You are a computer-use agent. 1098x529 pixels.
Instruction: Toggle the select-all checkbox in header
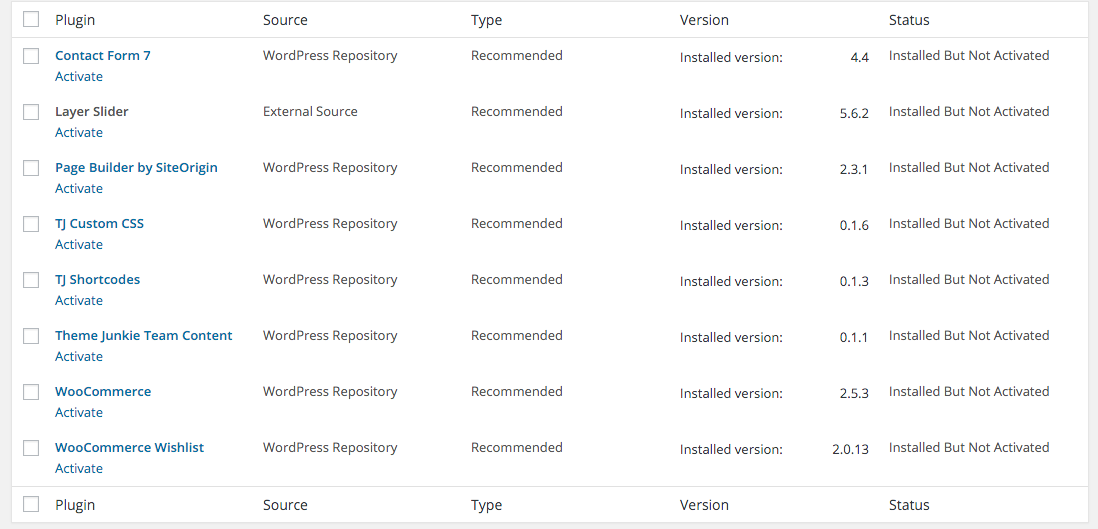31,20
